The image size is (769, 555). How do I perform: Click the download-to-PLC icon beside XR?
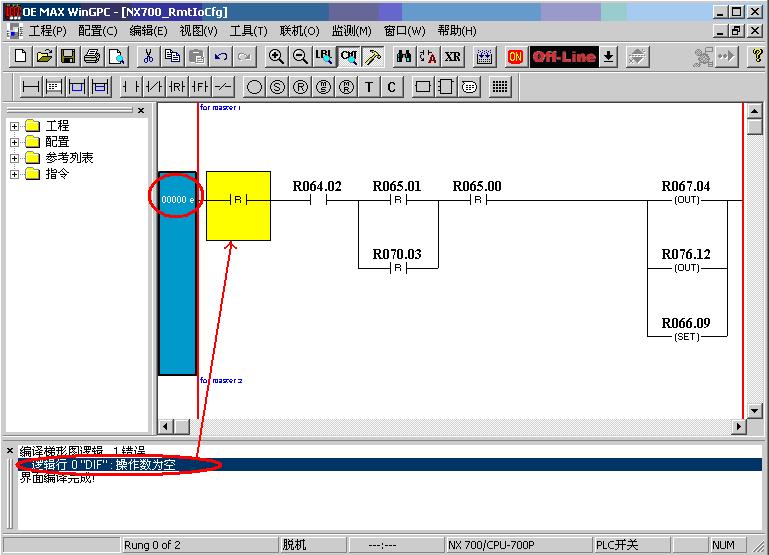pyautogui.click(x=485, y=56)
